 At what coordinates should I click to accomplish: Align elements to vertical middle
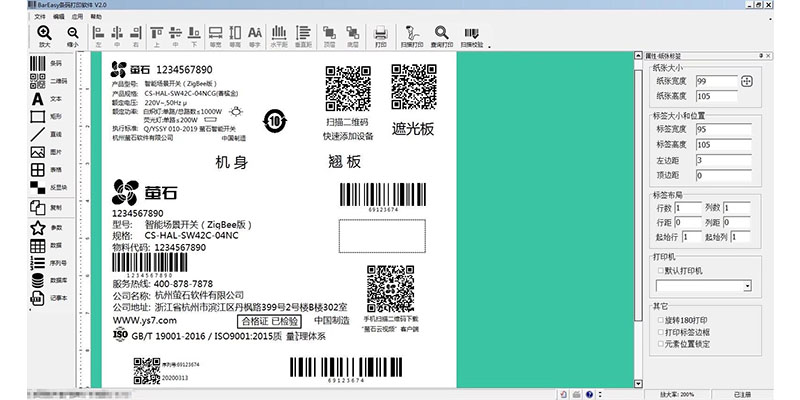[x=176, y=36]
